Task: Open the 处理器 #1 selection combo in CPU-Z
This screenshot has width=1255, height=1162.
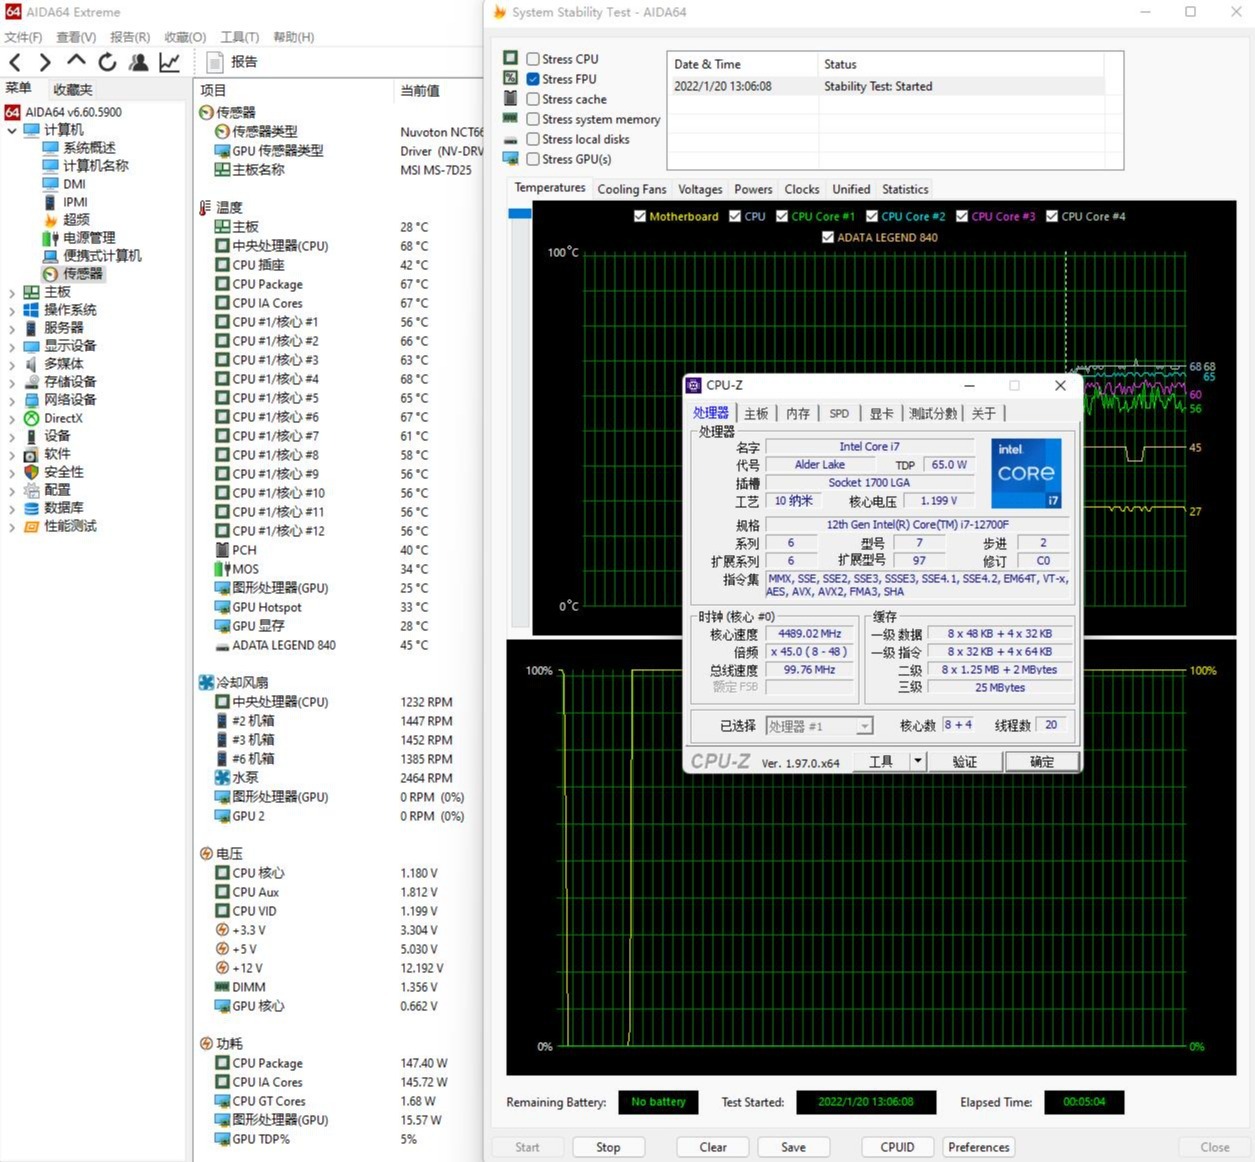Action: point(820,726)
